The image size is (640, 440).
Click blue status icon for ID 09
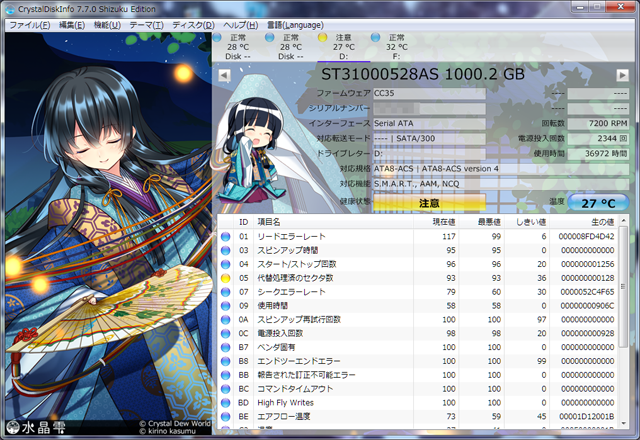225,306
